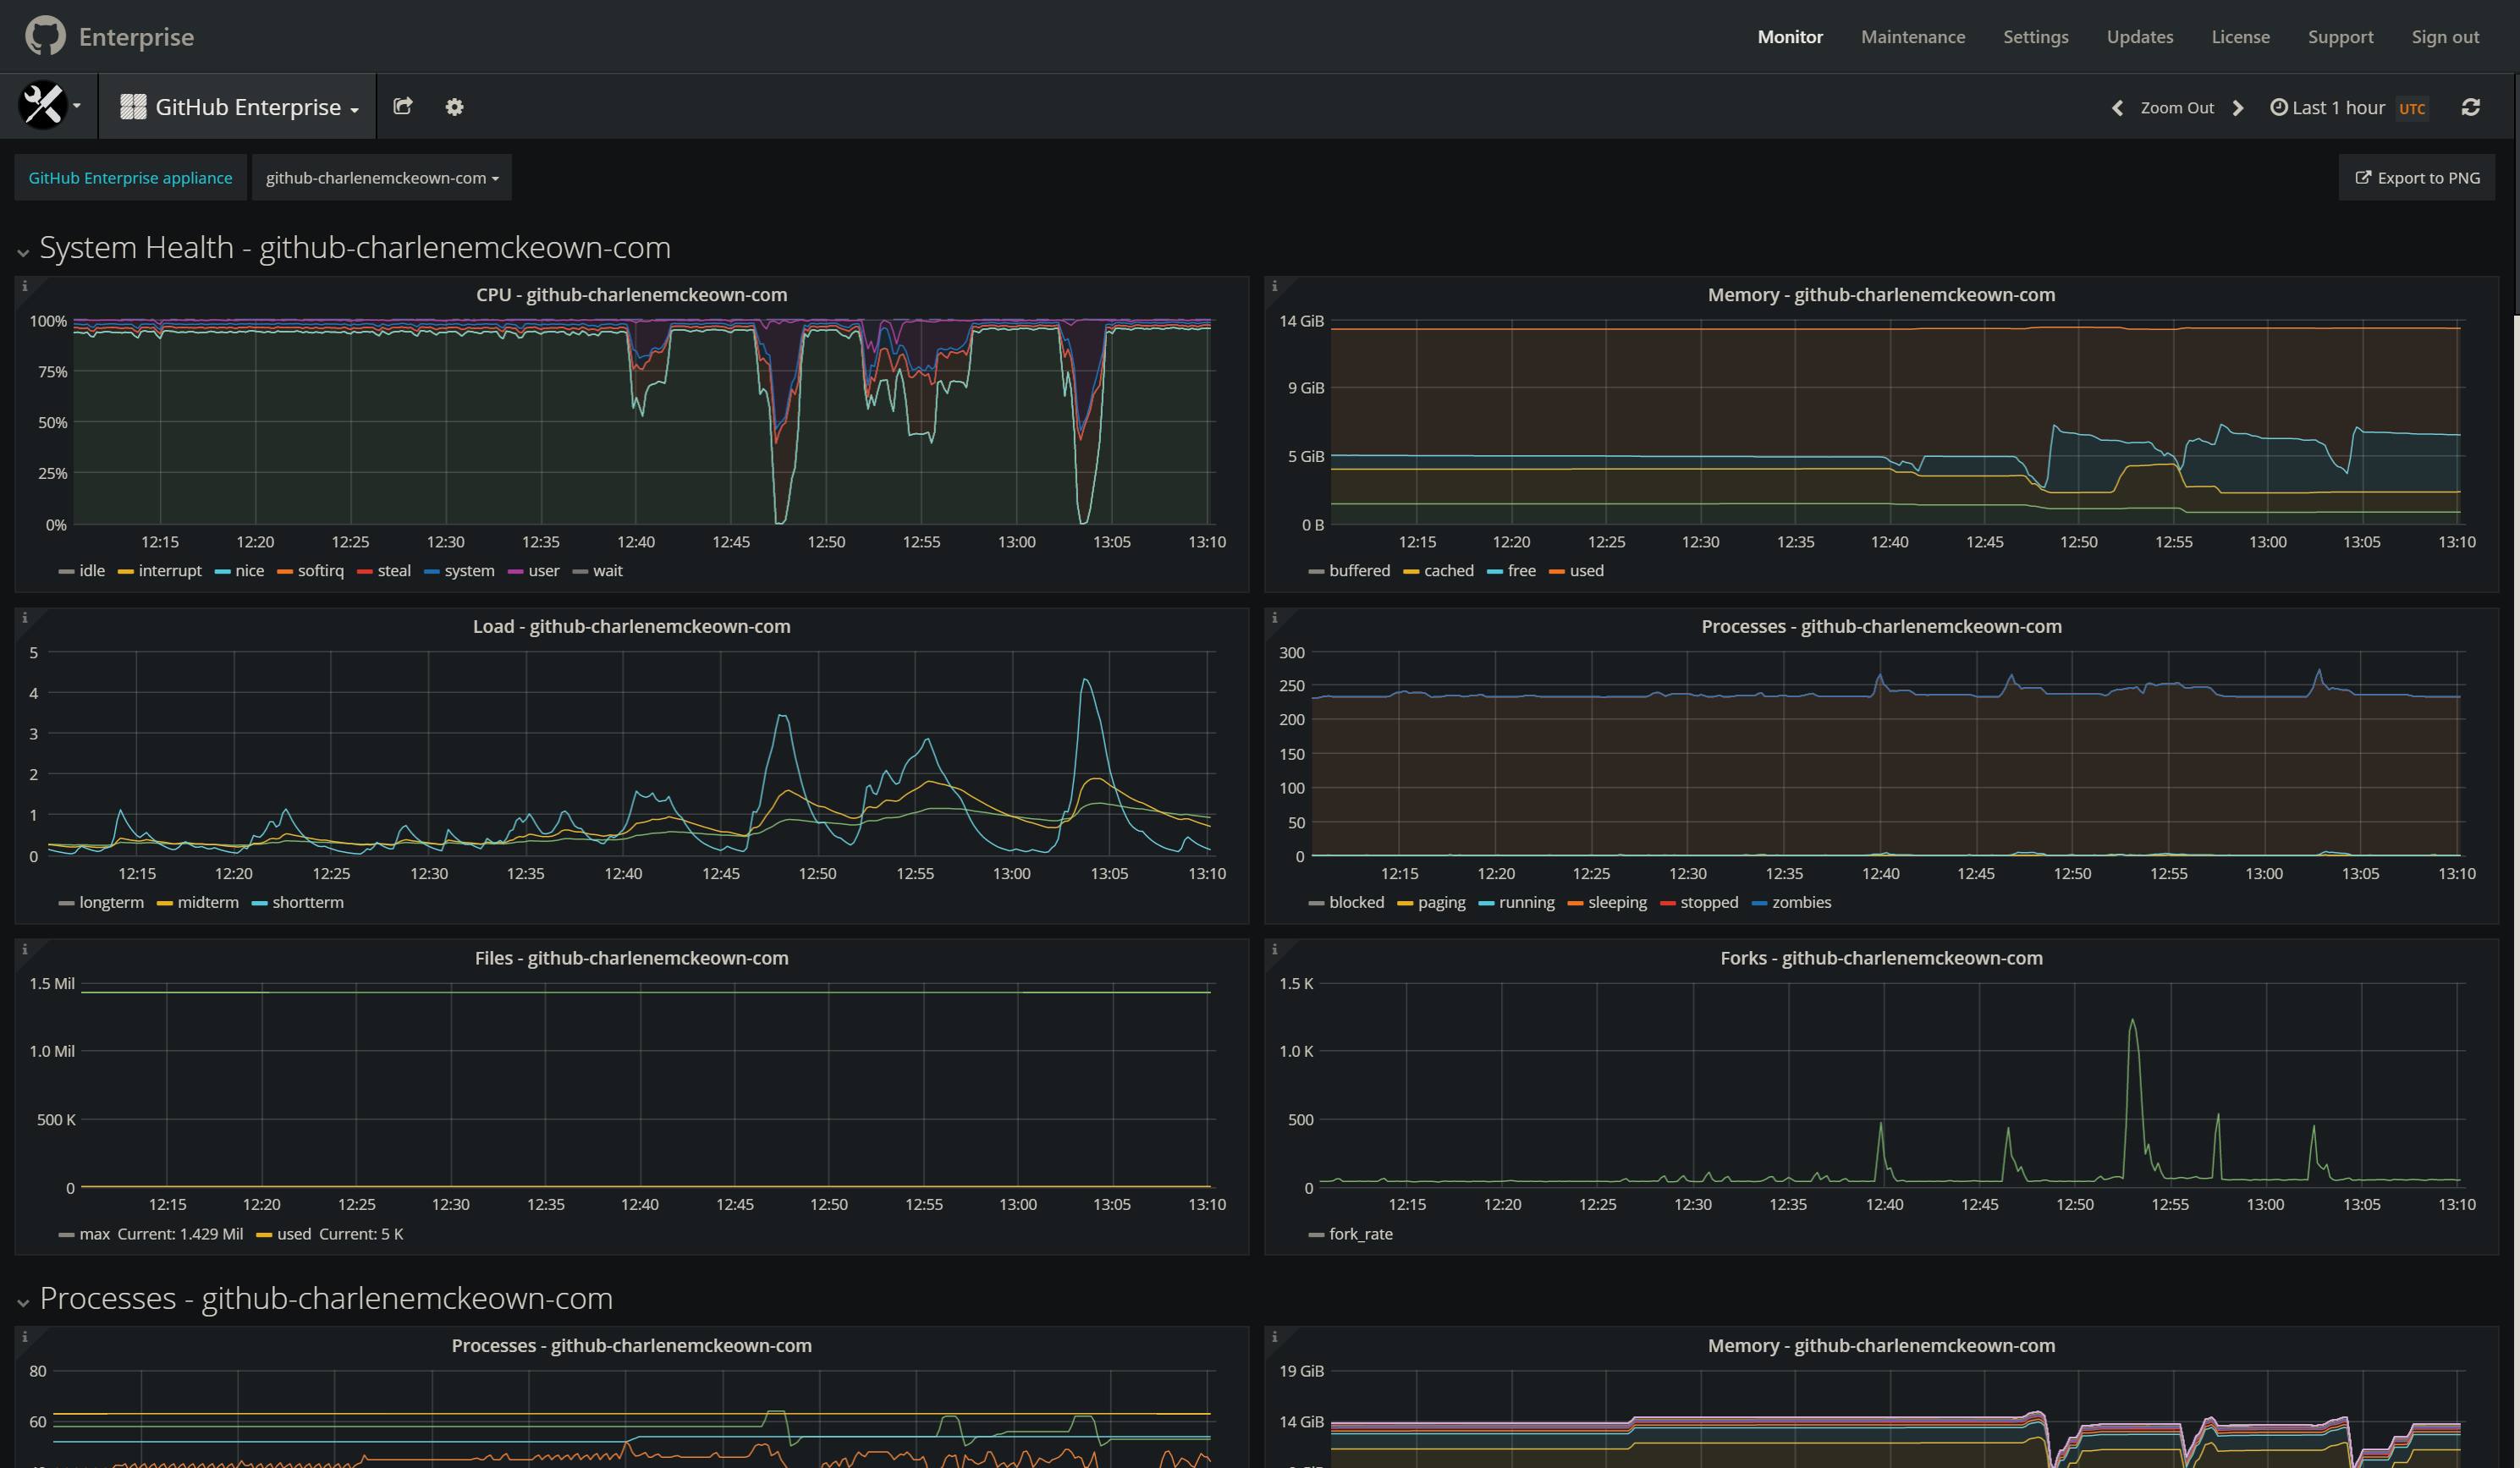Click Sign out link
Screen dimensions: 2520x1468
[2445, 37]
